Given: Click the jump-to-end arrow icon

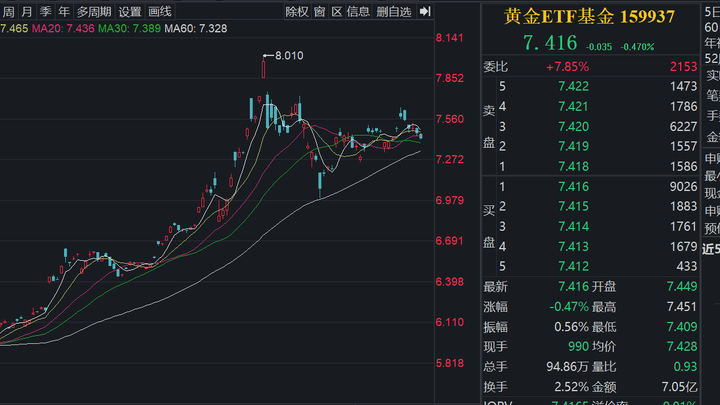Looking at the screenshot, I should [425, 11].
